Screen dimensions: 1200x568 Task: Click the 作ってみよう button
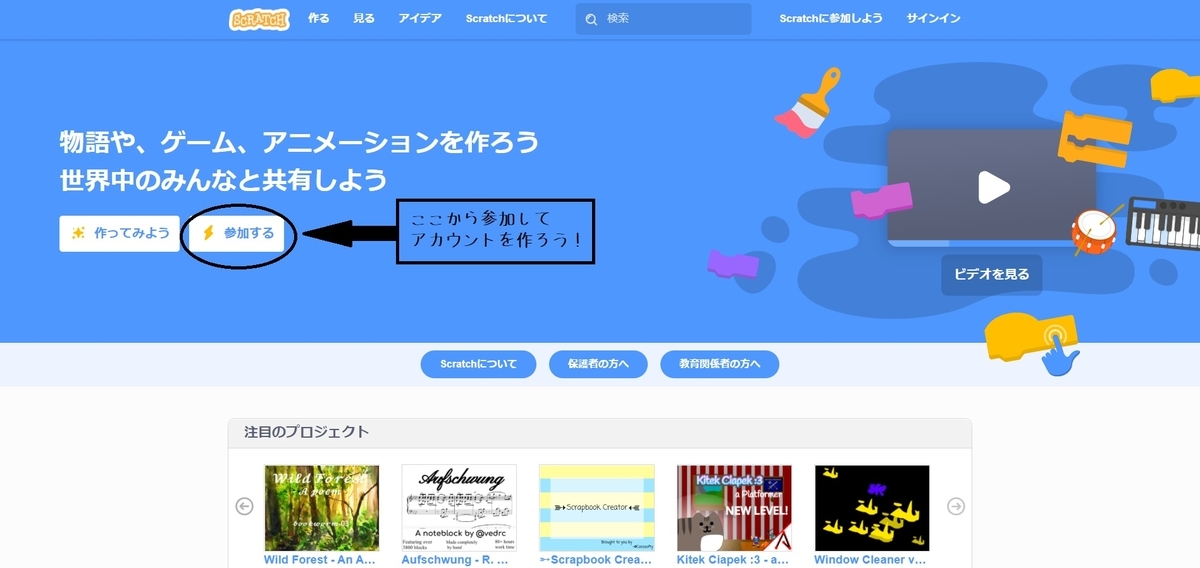coord(119,233)
